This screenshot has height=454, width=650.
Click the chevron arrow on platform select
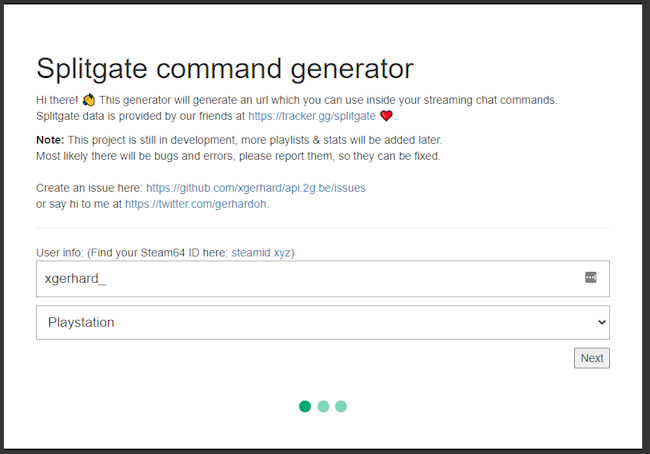click(601, 322)
